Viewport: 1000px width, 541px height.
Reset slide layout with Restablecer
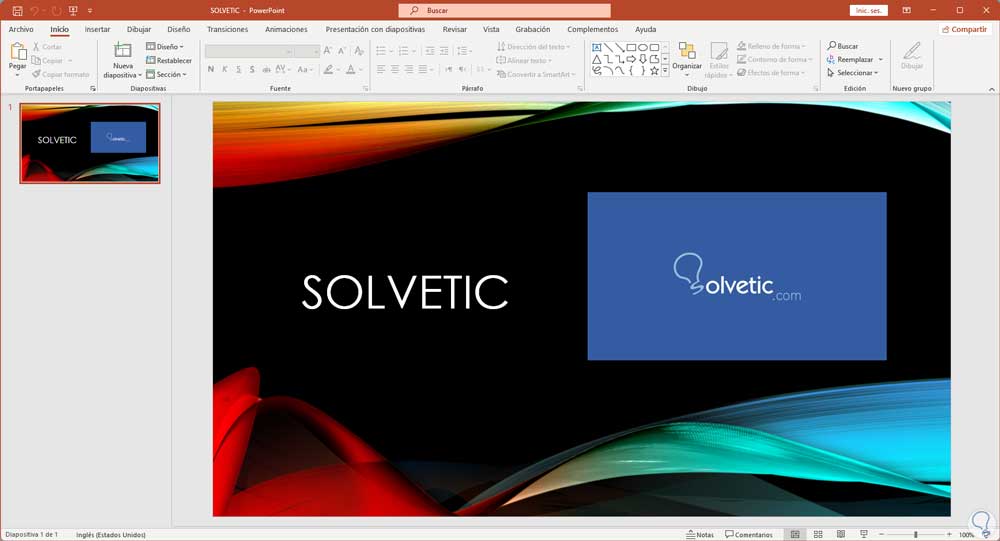[x=169, y=61]
